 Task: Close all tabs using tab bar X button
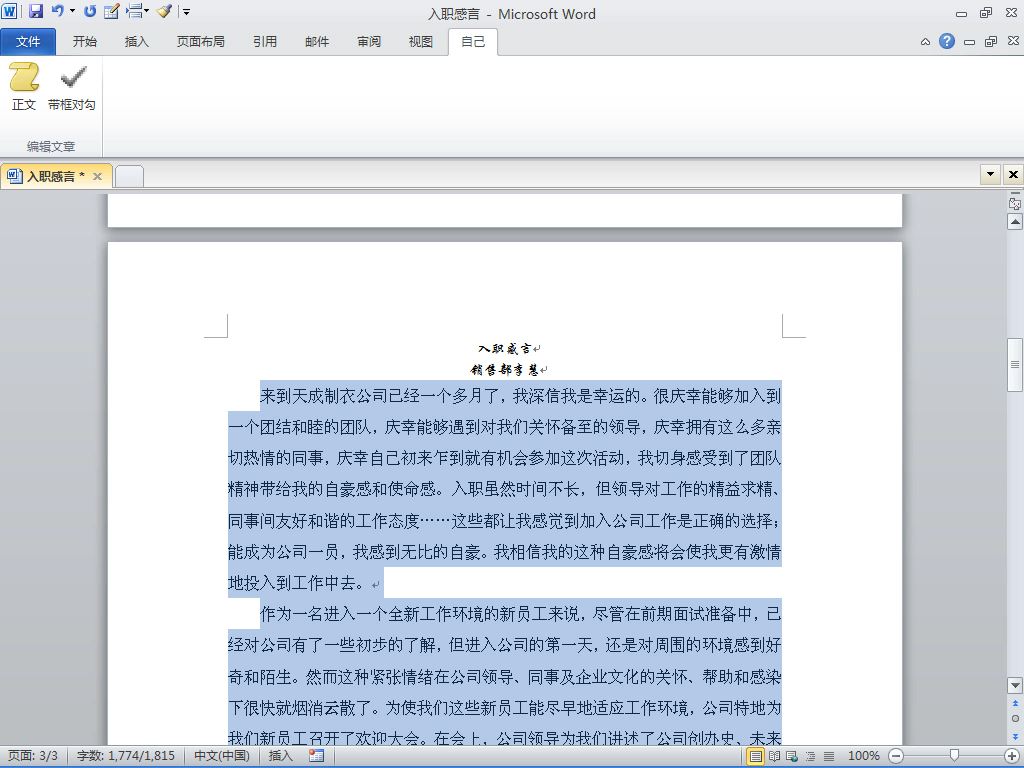[x=1013, y=174]
